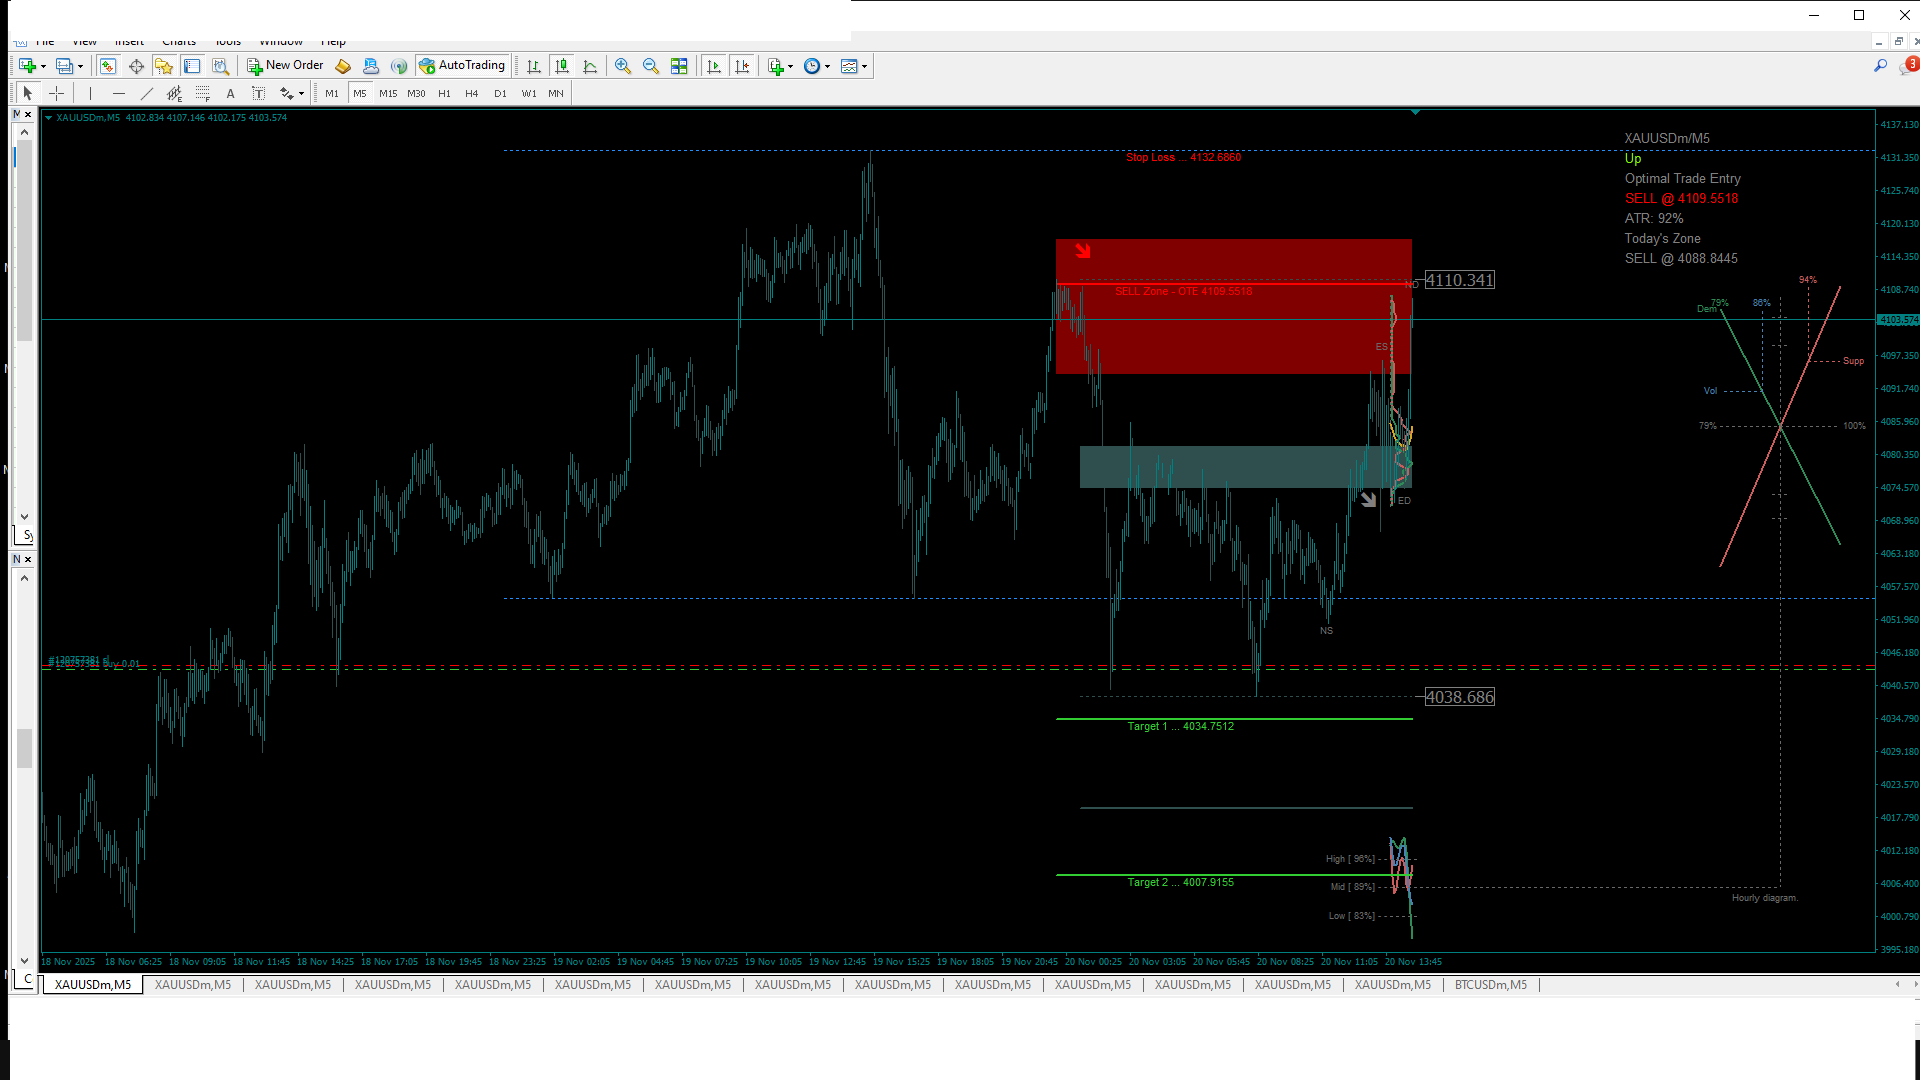Switch chart to candlesticks mode

click(x=562, y=66)
